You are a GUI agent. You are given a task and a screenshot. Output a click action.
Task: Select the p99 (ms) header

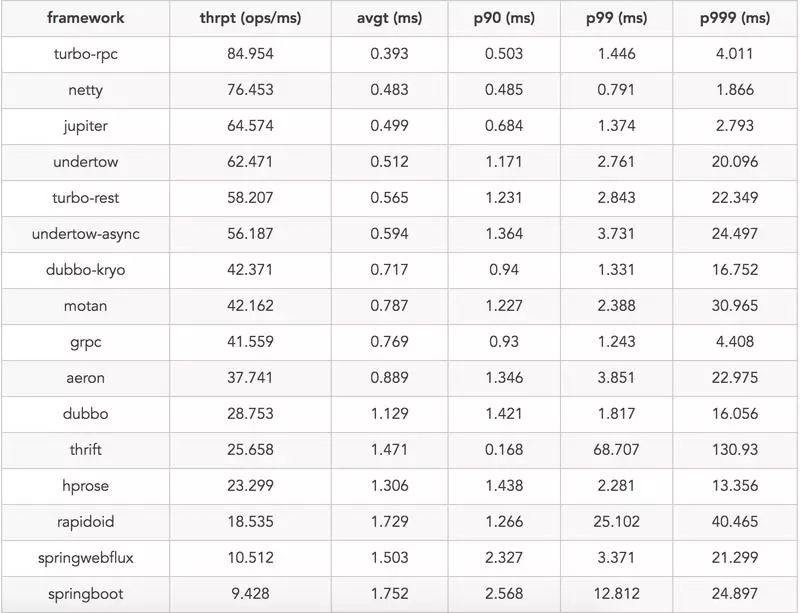pyautogui.click(x=616, y=18)
